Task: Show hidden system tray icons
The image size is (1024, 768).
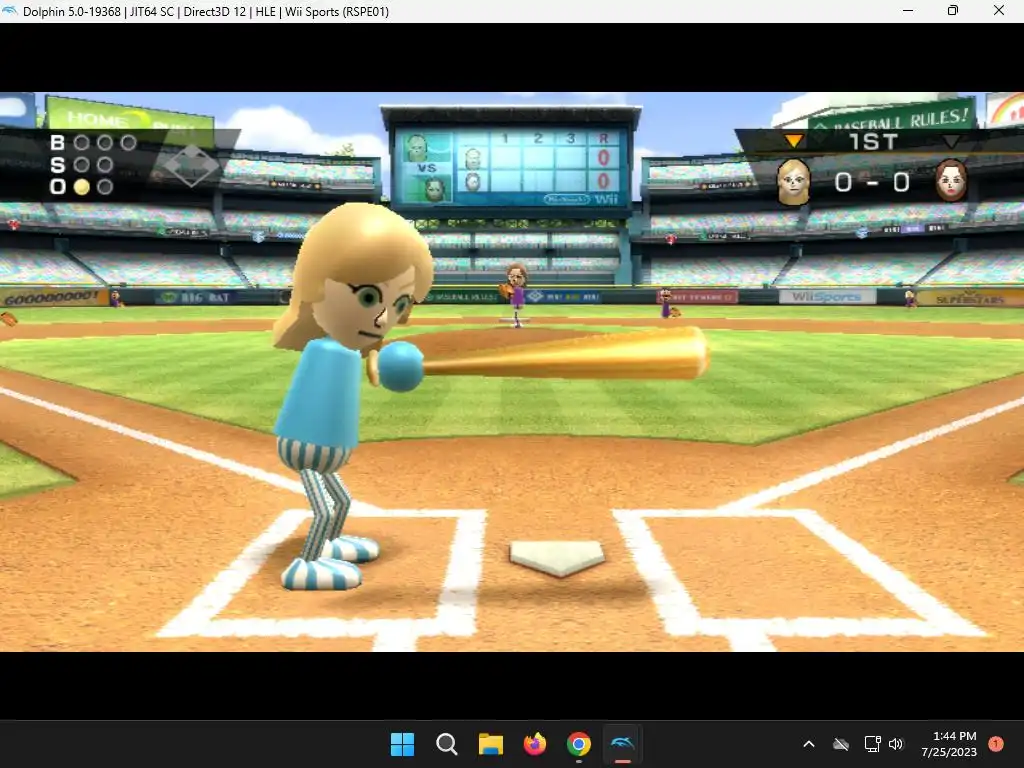Action: [x=808, y=744]
